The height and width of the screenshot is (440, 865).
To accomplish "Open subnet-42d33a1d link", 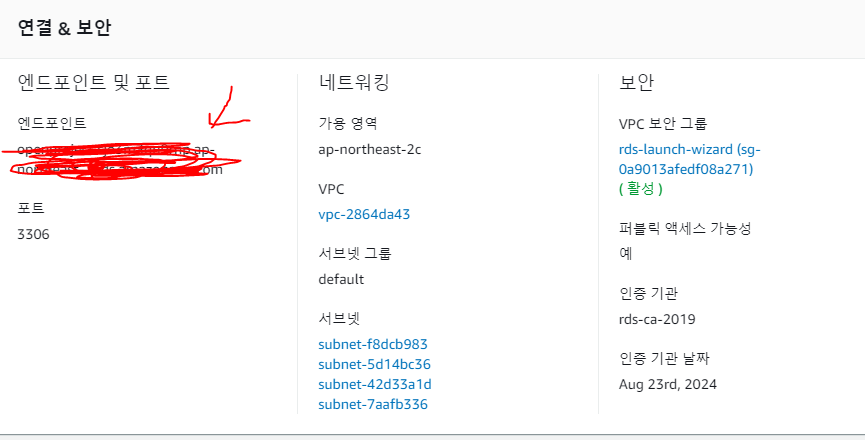I will [375, 384].
